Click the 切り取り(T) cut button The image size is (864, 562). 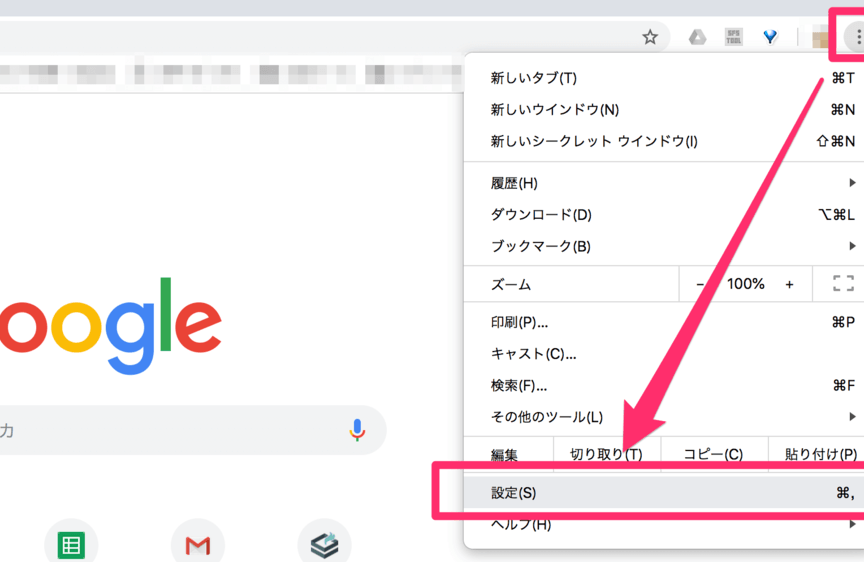(605, 454)
